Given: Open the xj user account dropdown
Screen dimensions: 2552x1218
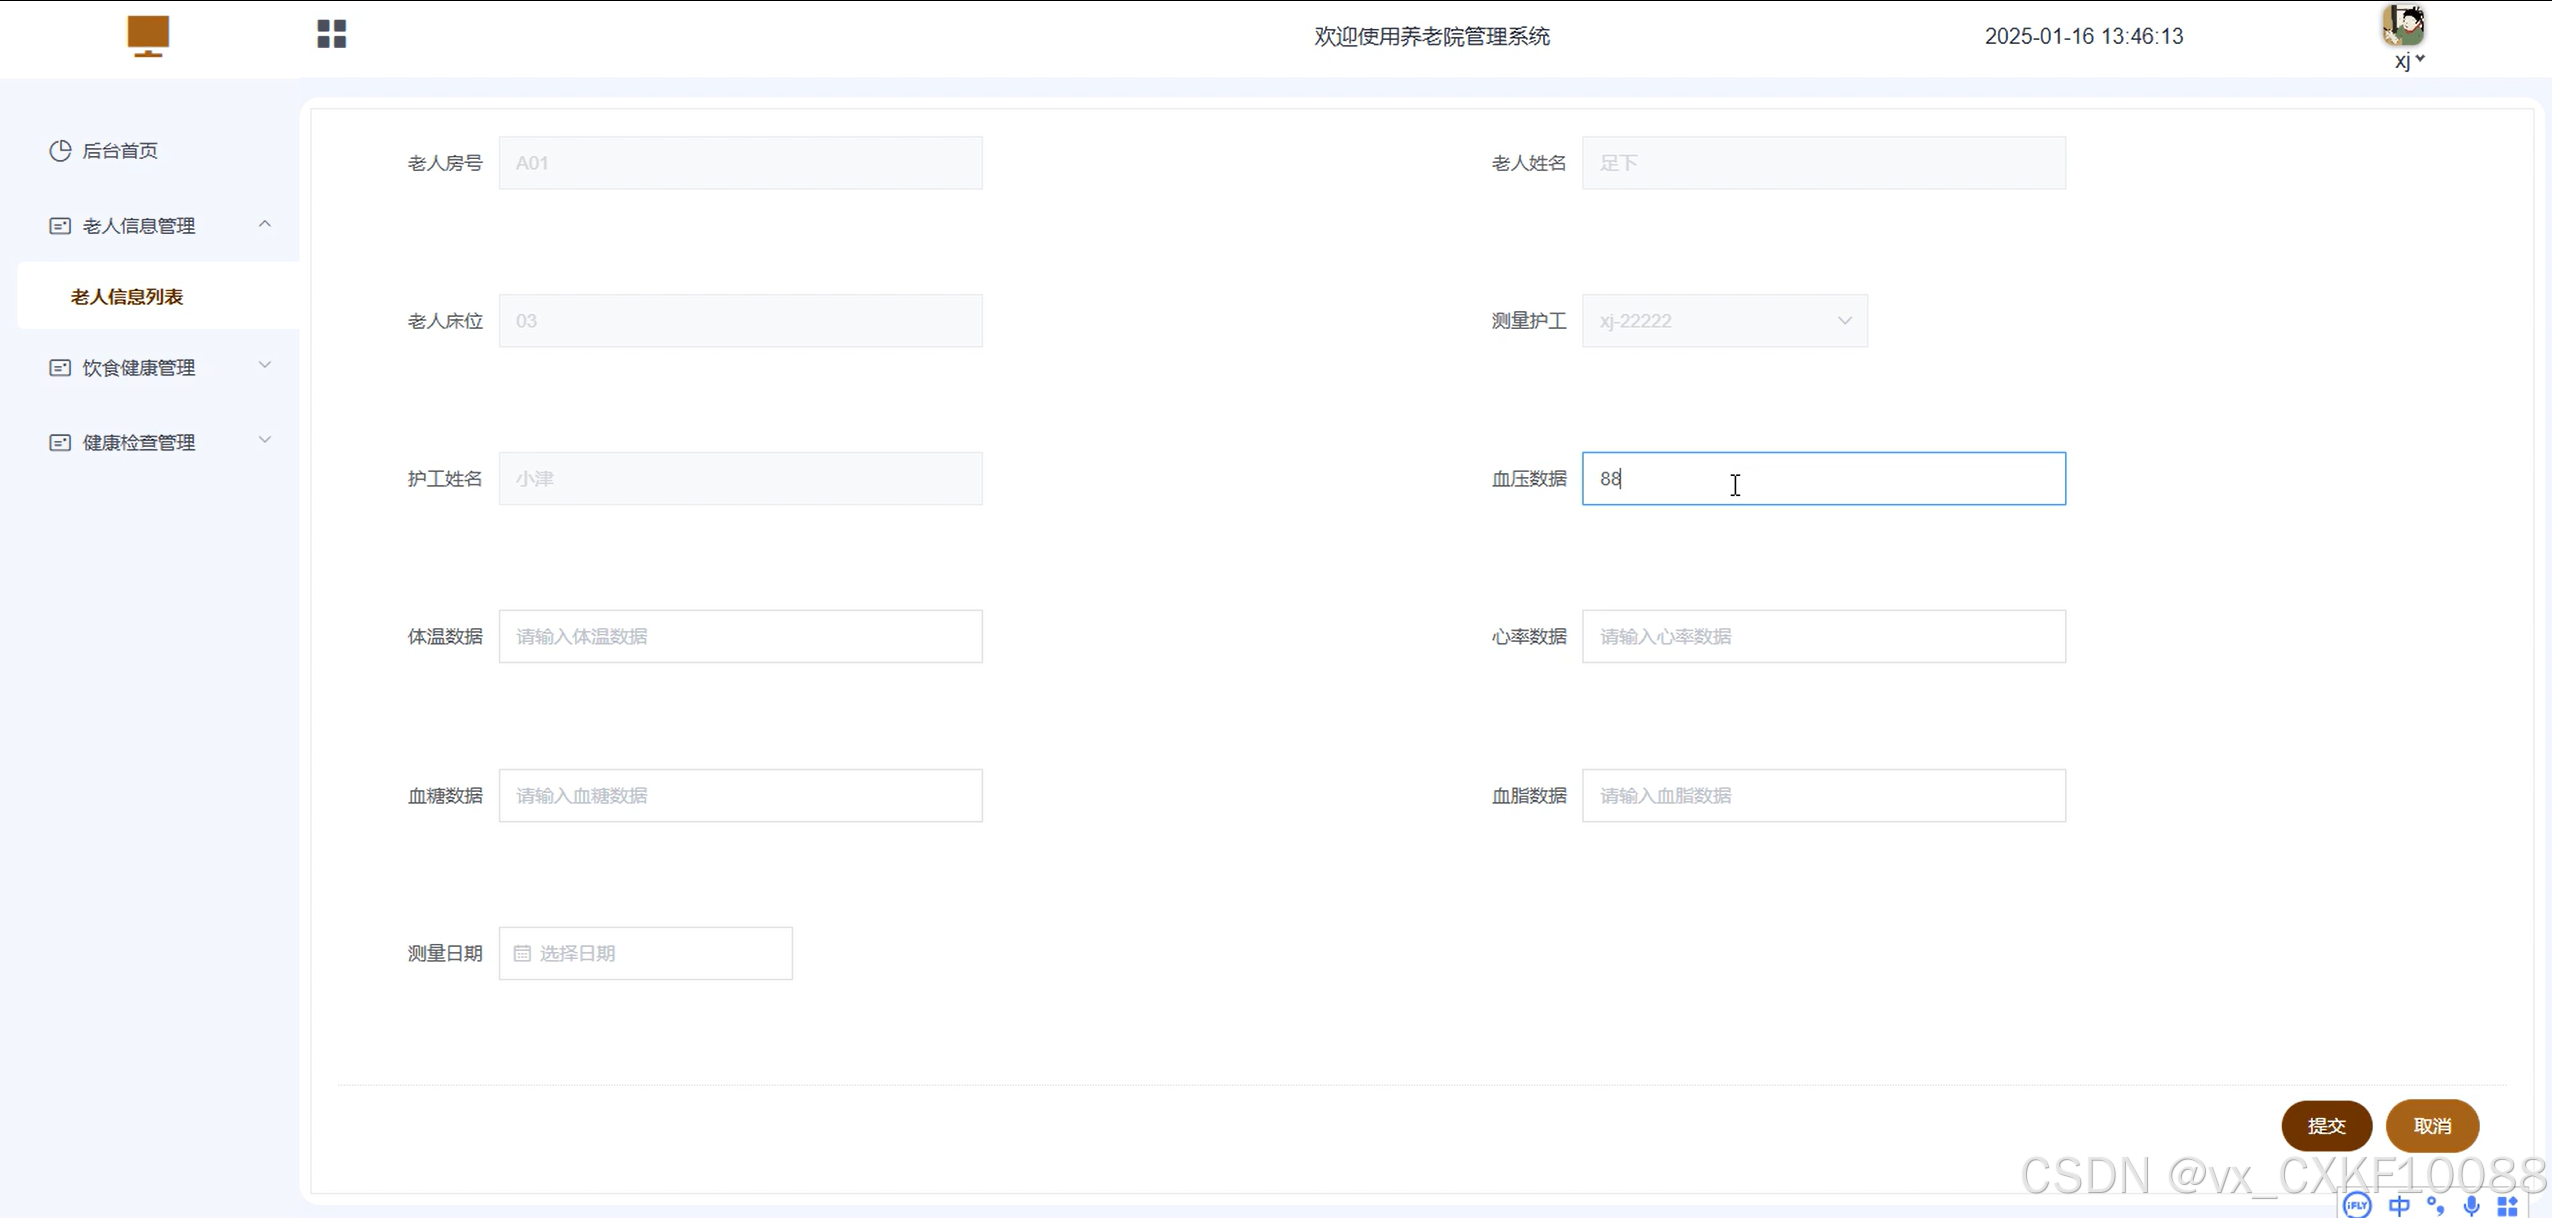Looking at the screenshot, I should click(2409, 61).
